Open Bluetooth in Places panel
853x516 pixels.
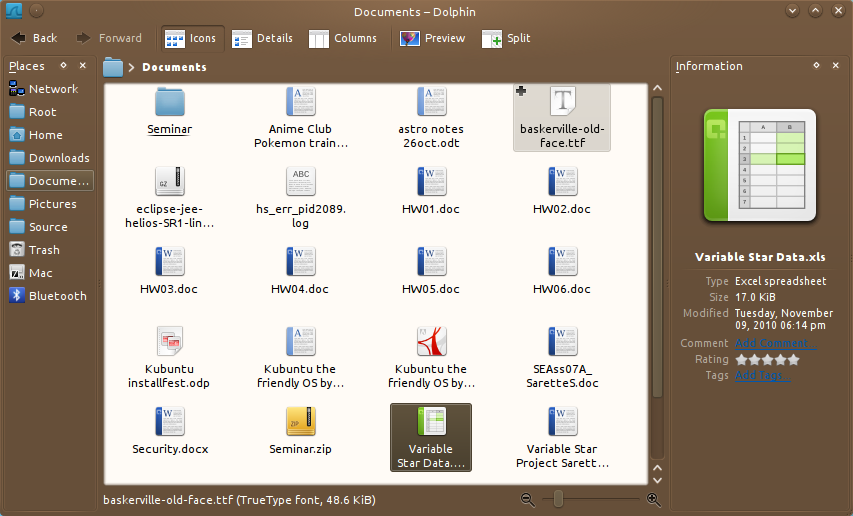[x=50, y=296]
